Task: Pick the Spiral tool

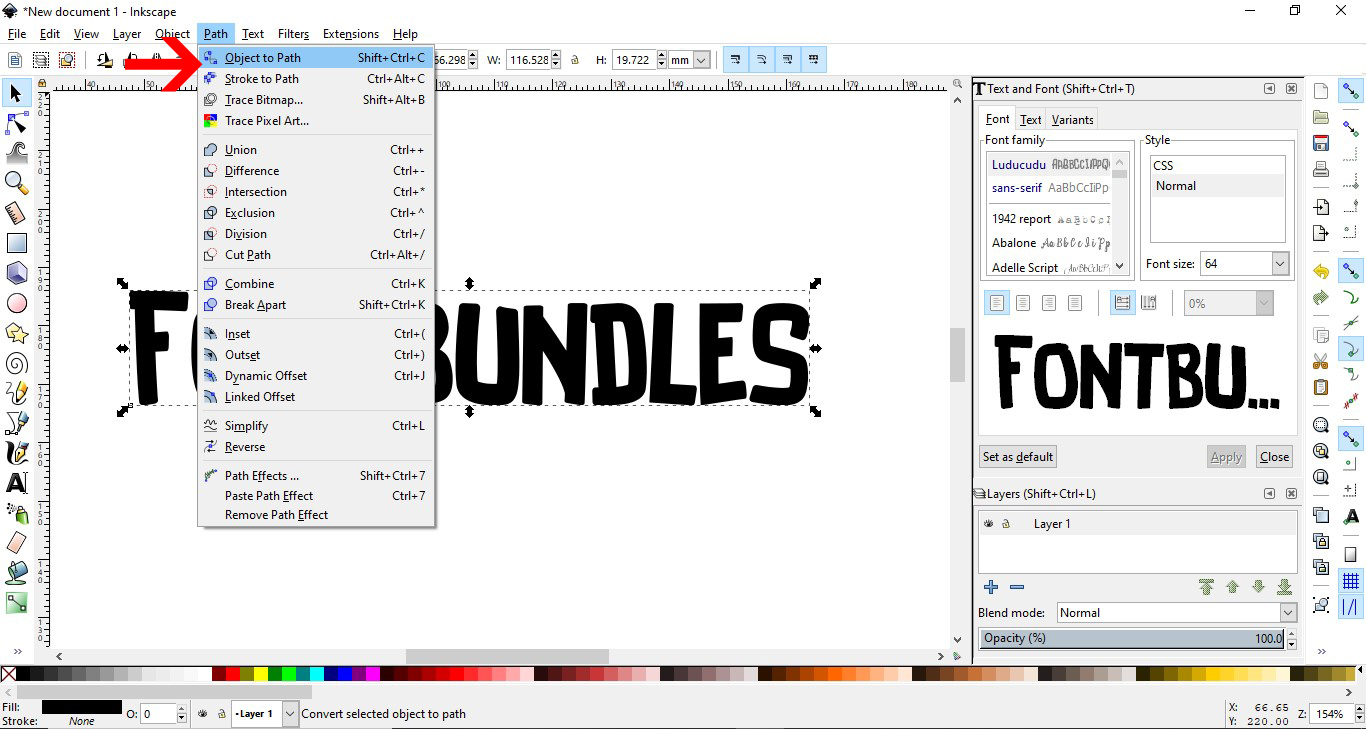Action: coord(16,362)
